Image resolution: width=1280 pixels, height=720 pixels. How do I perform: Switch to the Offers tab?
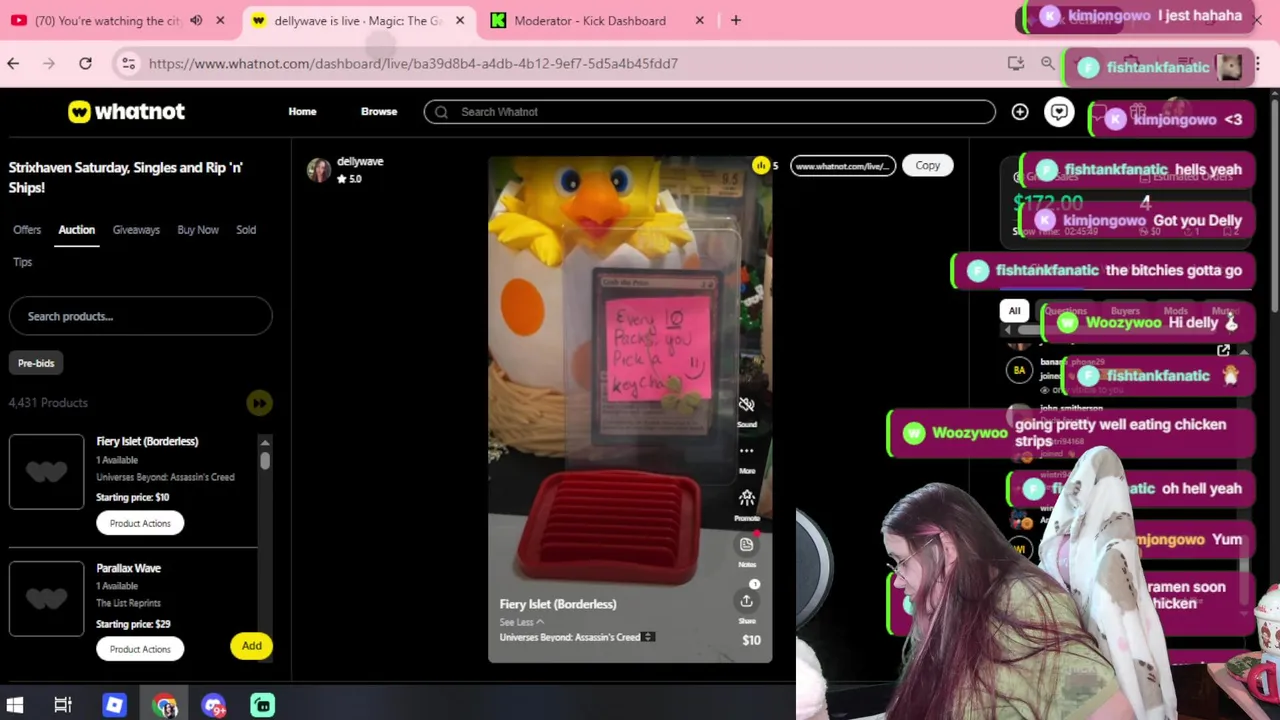[x=27, y=230]
